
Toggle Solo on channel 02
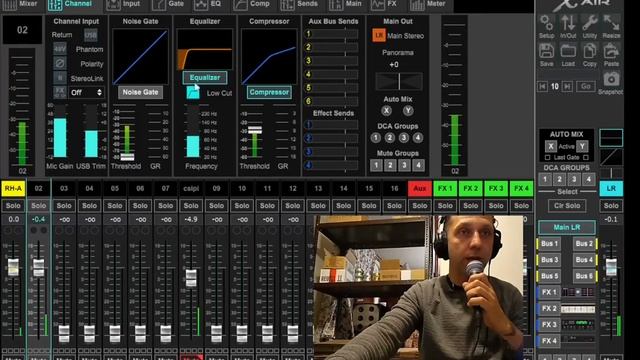coord(38,206)
